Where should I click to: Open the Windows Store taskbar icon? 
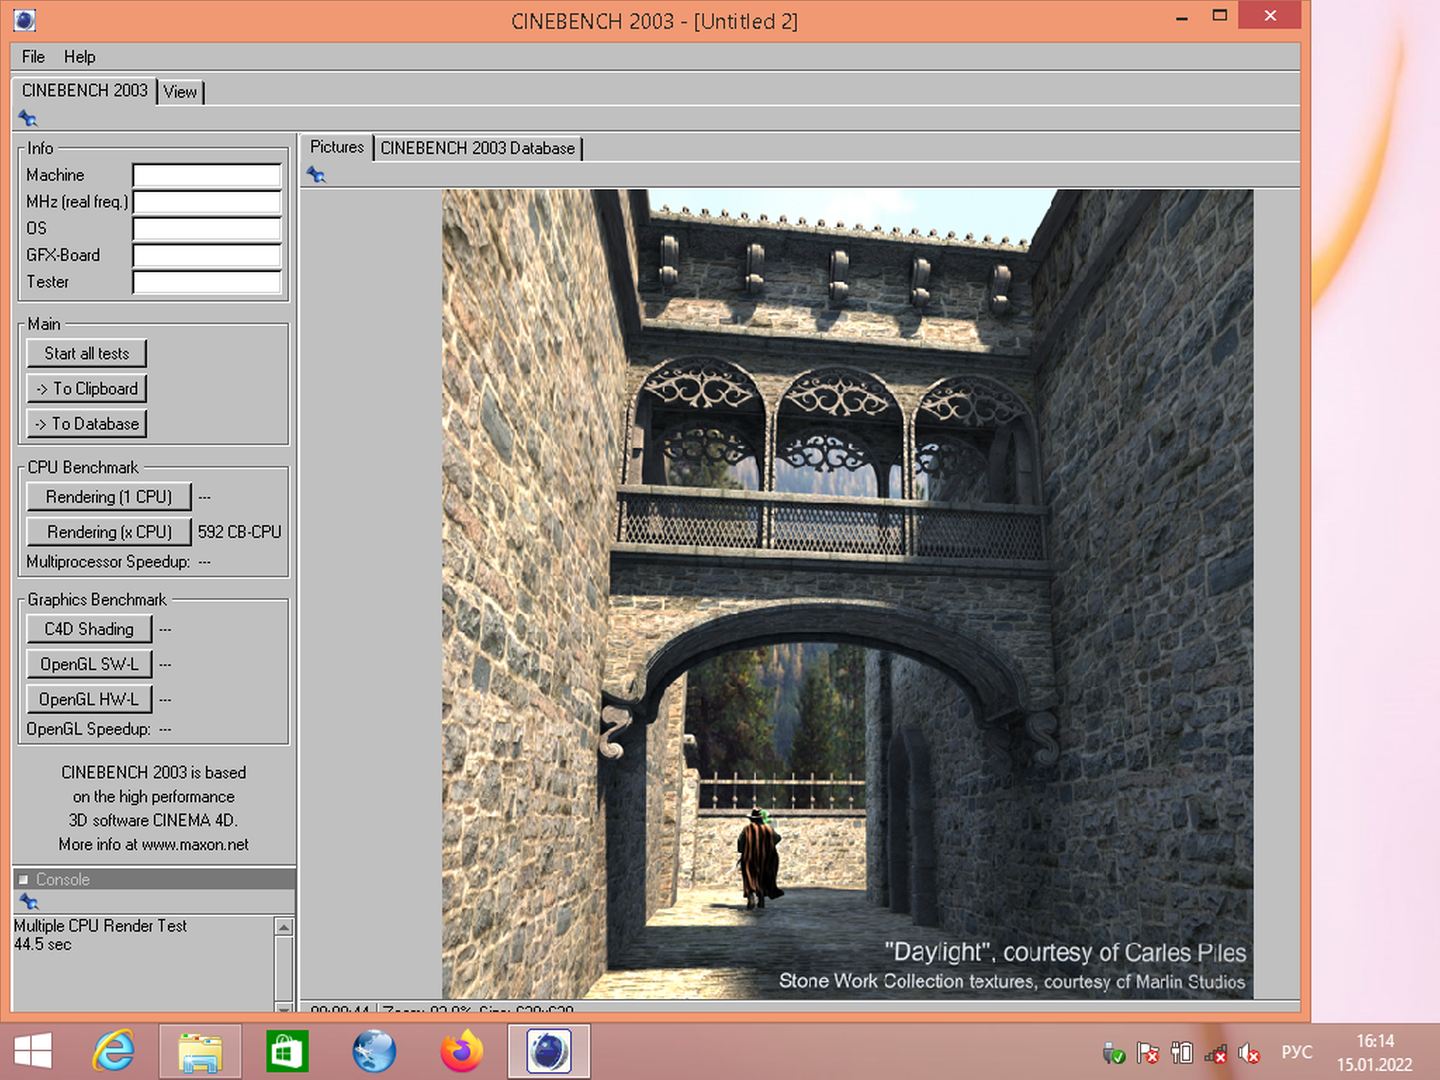[x=287, y=1052]
